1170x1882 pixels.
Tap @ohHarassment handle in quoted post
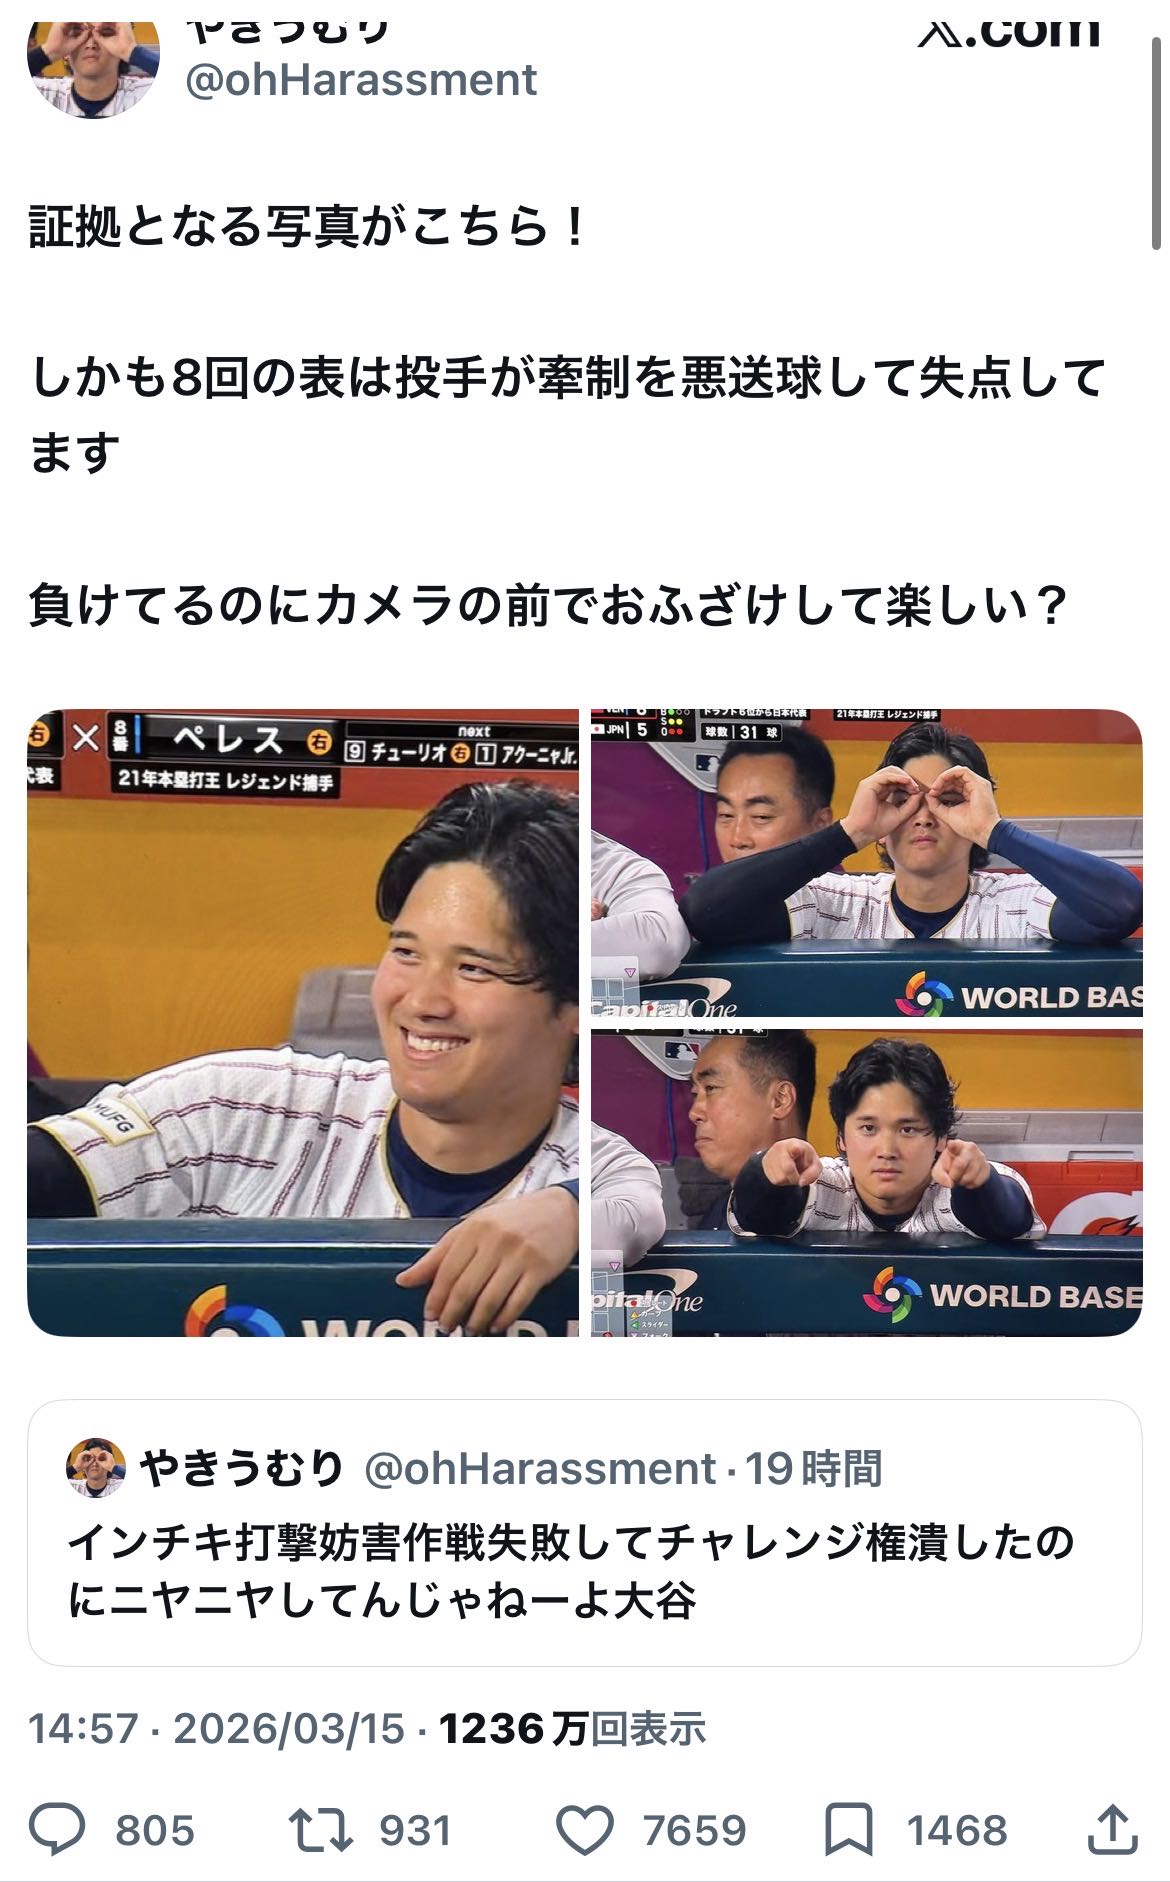point(540,1469)
